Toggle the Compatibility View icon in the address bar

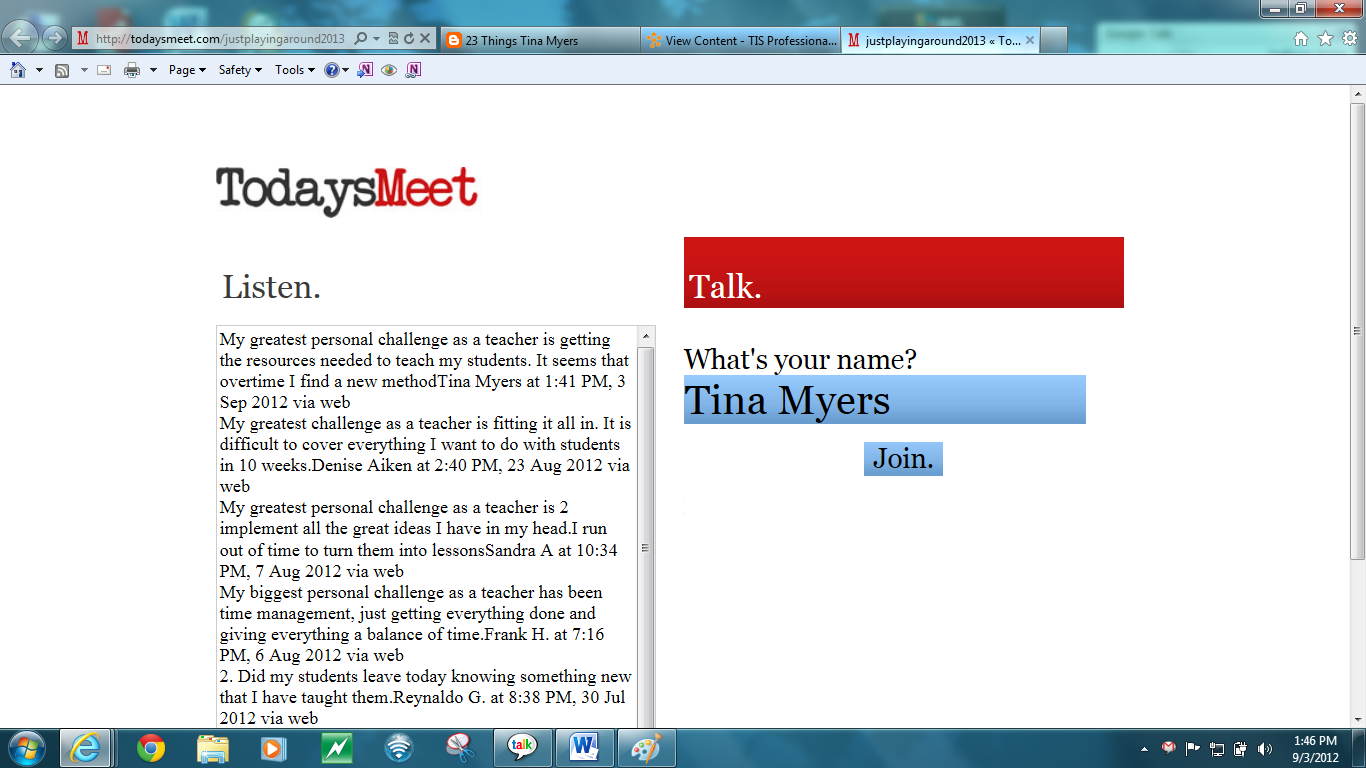tap(393, 39)
